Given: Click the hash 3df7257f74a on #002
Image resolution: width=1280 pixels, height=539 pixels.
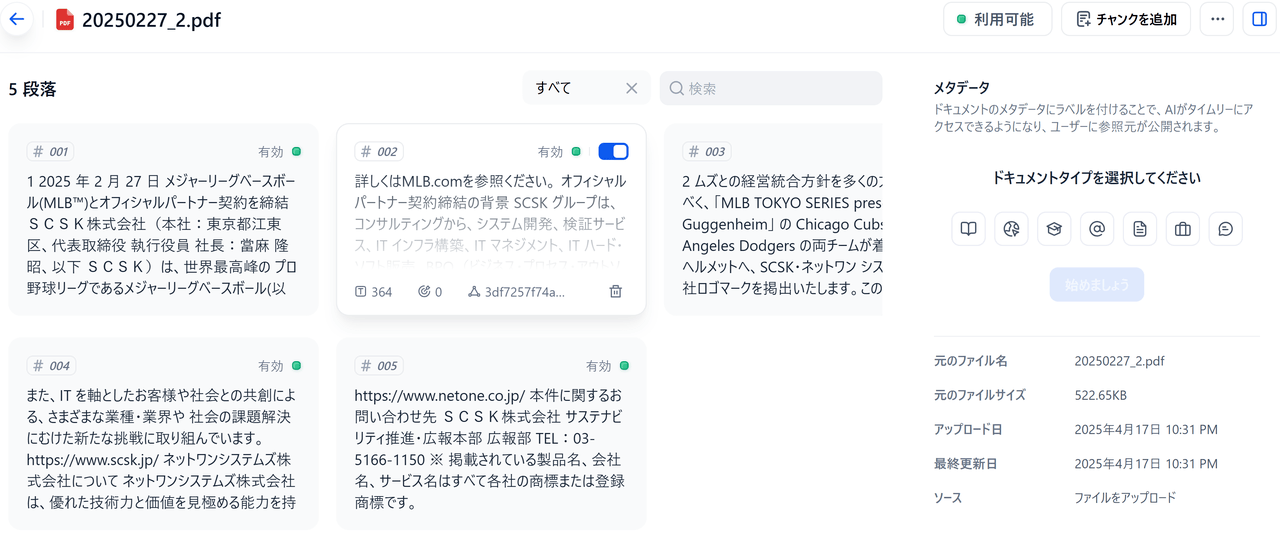Looking at the screenshot, I should (x=516, y=292).
